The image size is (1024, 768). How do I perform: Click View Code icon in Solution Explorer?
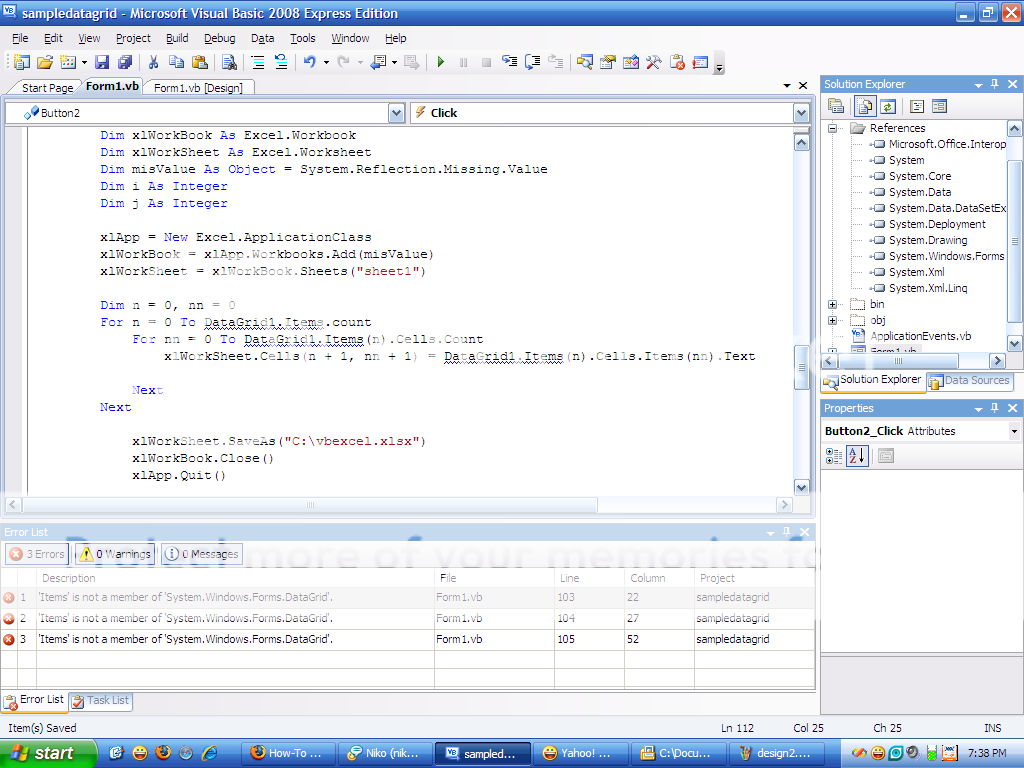(x=917, y=106)
